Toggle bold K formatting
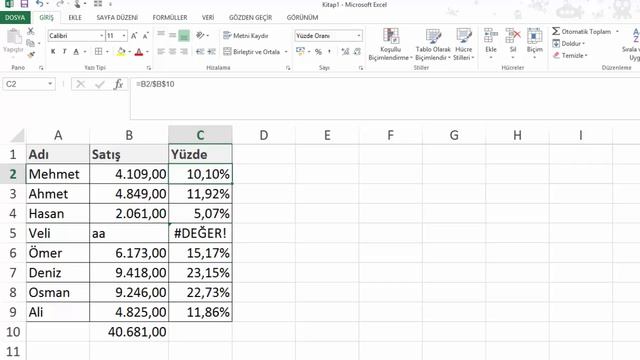 pos(53,51)
